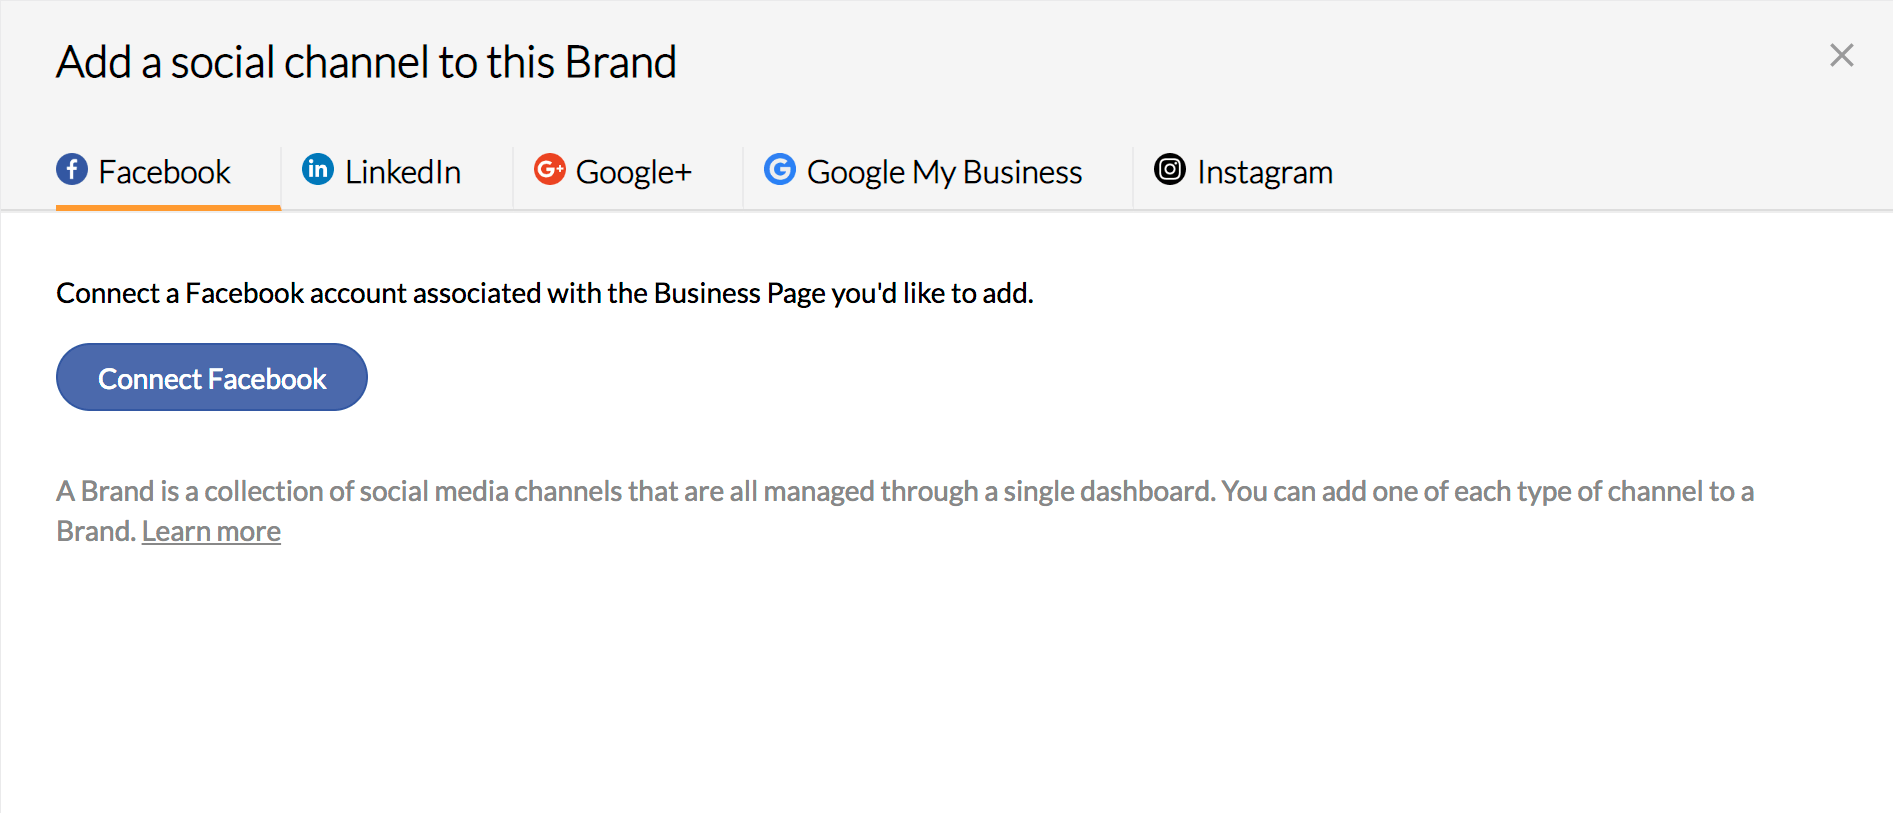Switch to the LinkedIn tab

(x=402, y=172)
